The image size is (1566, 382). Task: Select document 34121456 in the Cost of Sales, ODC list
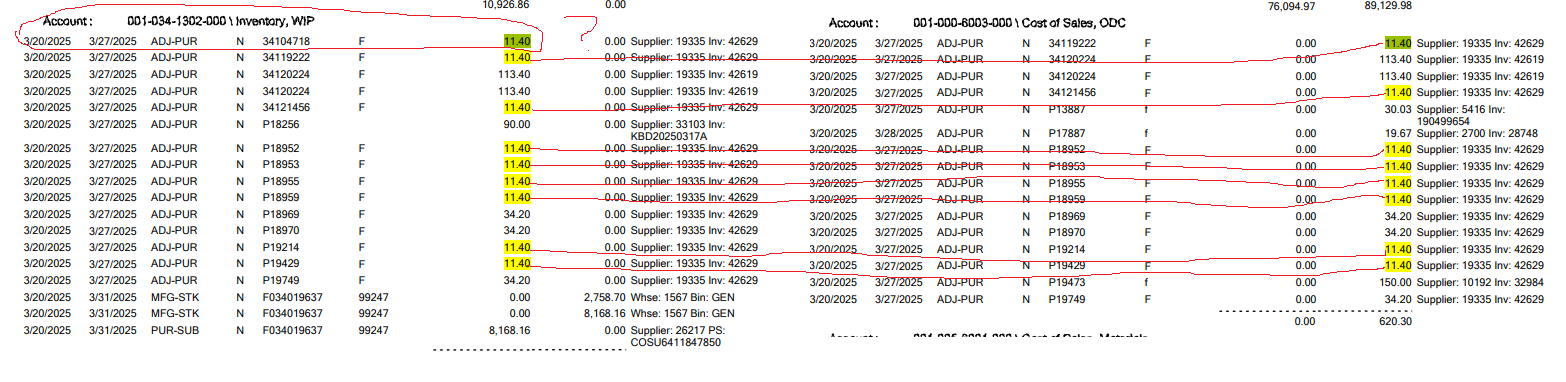pos(1072,92)
